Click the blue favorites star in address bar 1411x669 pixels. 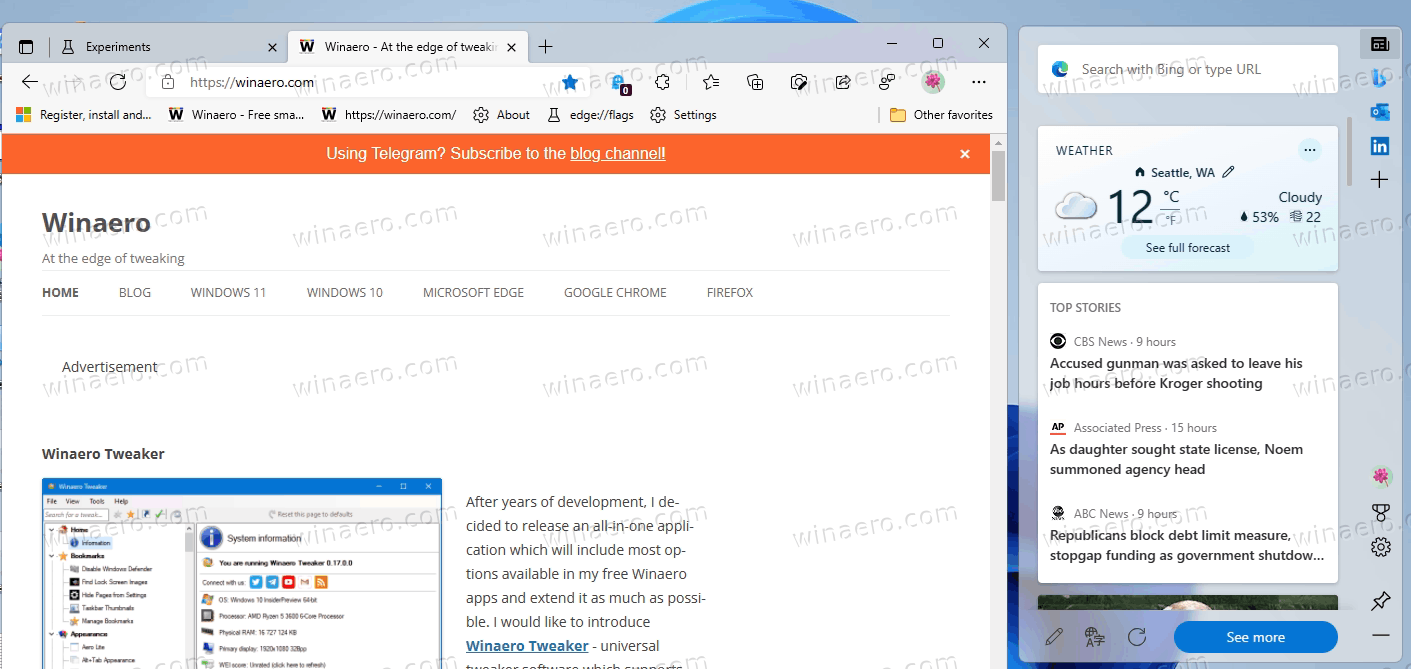(x=570, y=82)
